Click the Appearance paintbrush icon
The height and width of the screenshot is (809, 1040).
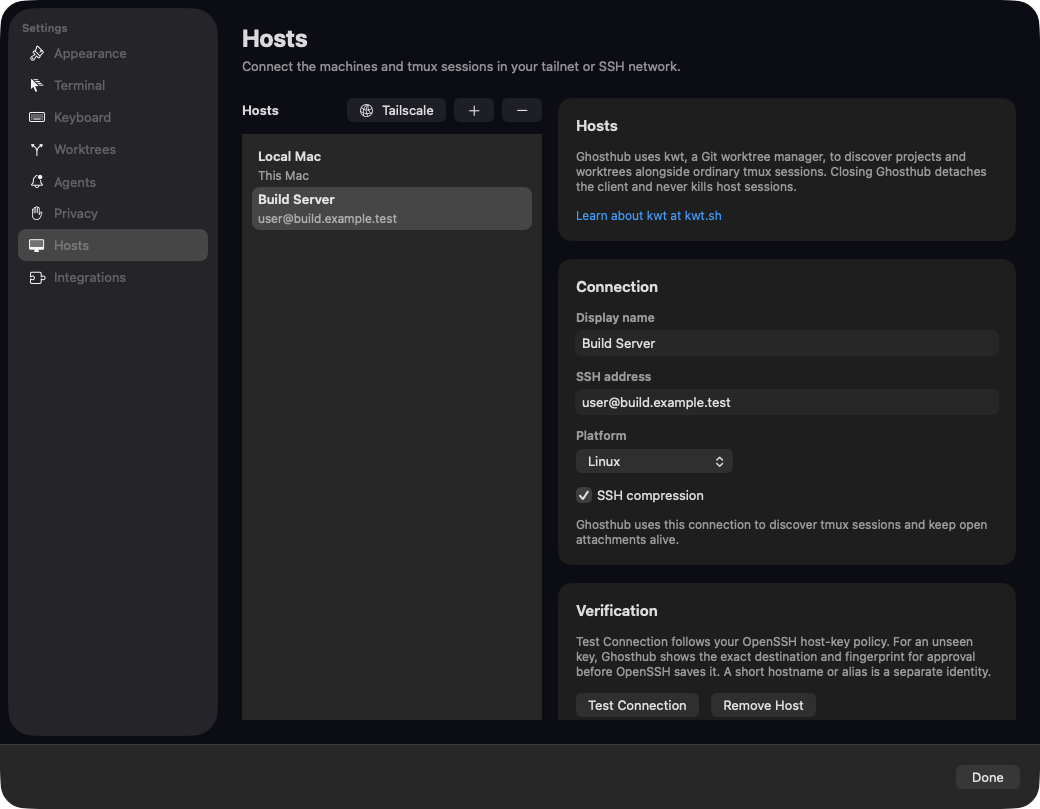(x=37, y=54)
